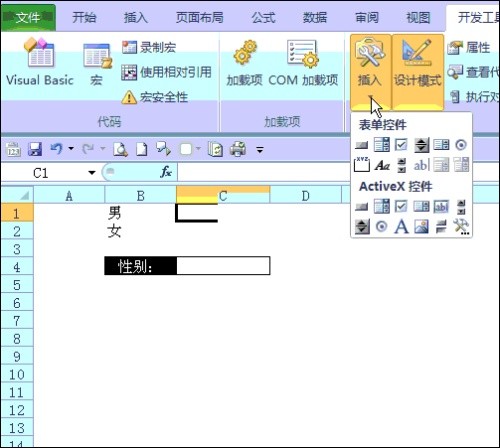
Task: Select row 10 header
Action: (17, 374)
